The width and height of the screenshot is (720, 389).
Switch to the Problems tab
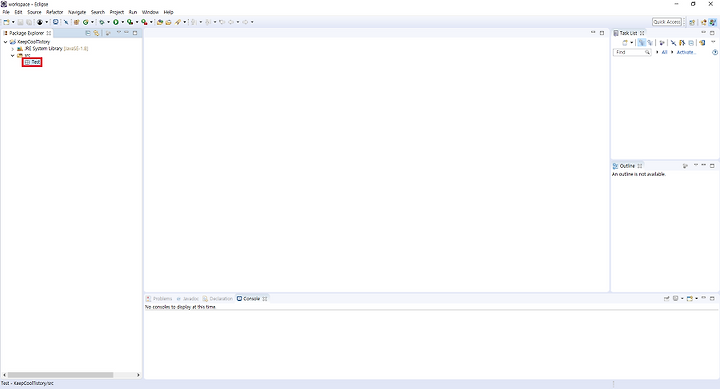point(159,299)
